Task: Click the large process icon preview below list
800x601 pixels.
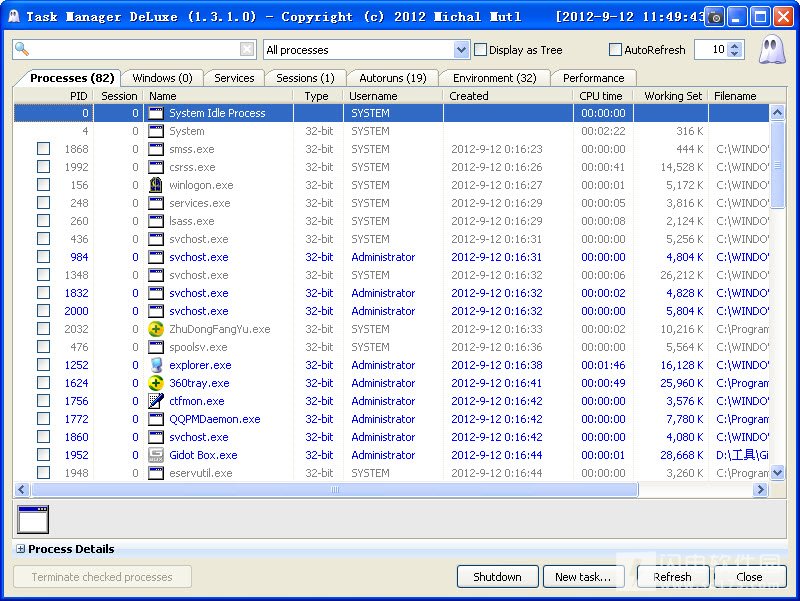Action: (33, 519)
